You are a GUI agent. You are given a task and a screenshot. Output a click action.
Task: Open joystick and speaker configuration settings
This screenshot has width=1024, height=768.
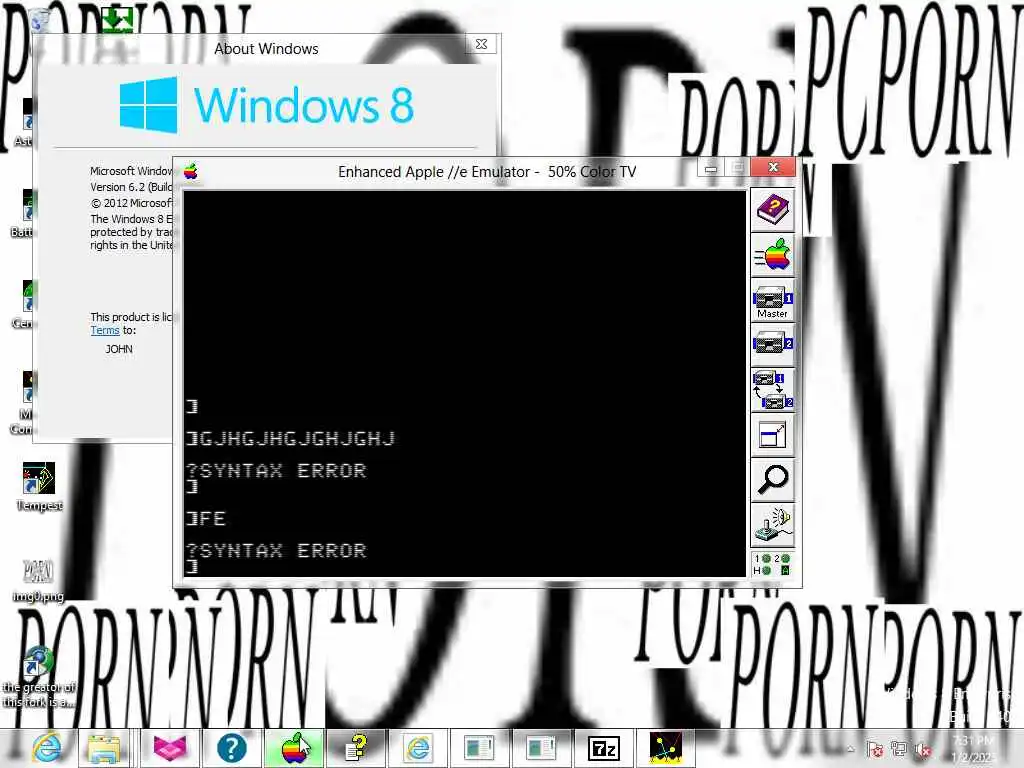(x=773, y=526)
